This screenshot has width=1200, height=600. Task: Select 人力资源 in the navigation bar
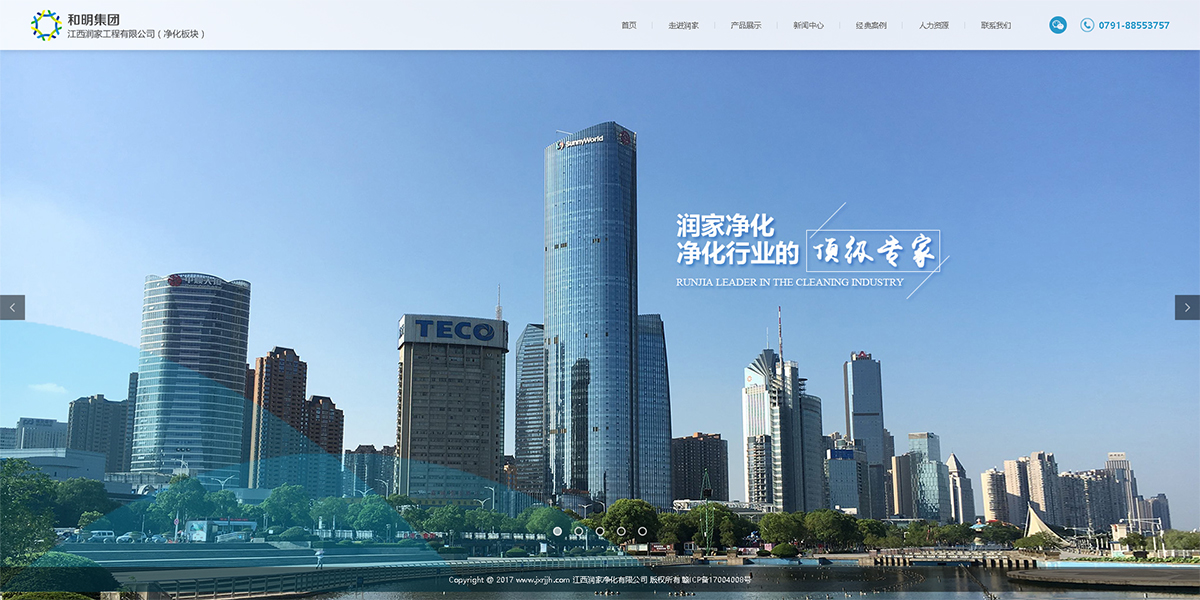pyautogui.click(x=933, y=26)
